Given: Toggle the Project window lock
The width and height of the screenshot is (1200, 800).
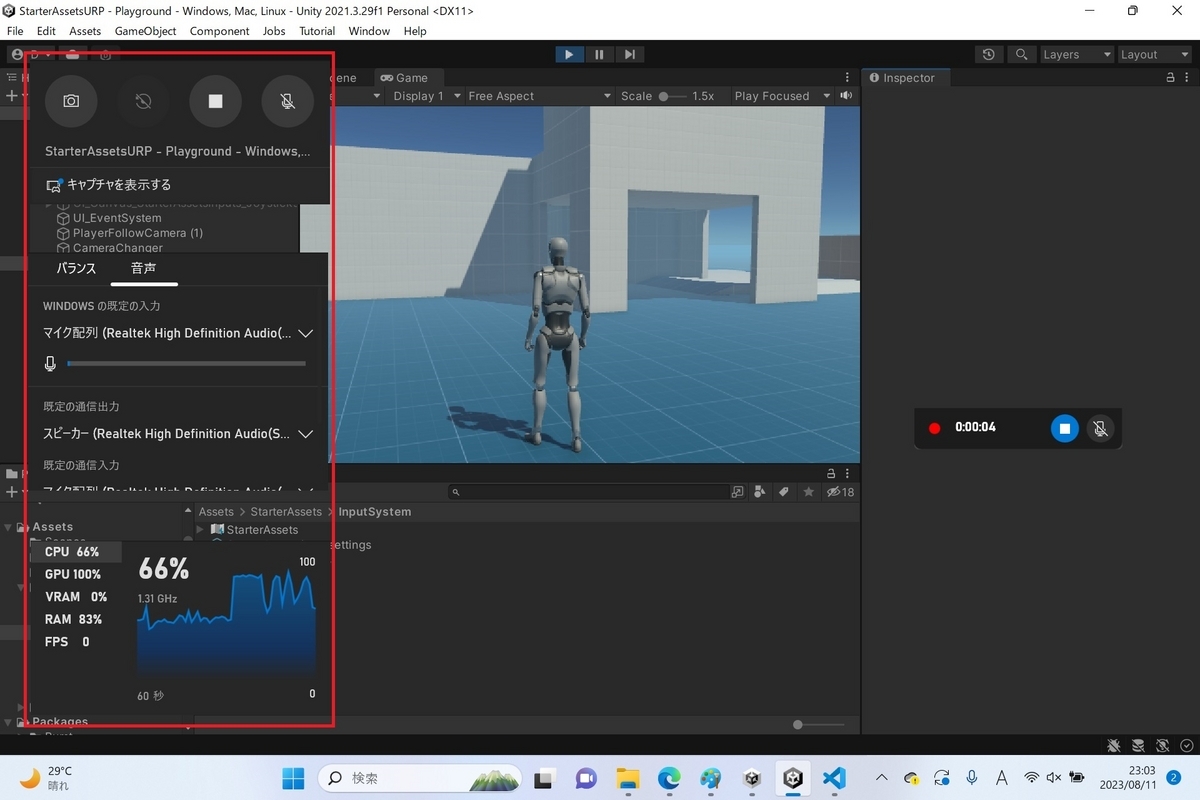Looking at the screenshot, I should [831, 473].
